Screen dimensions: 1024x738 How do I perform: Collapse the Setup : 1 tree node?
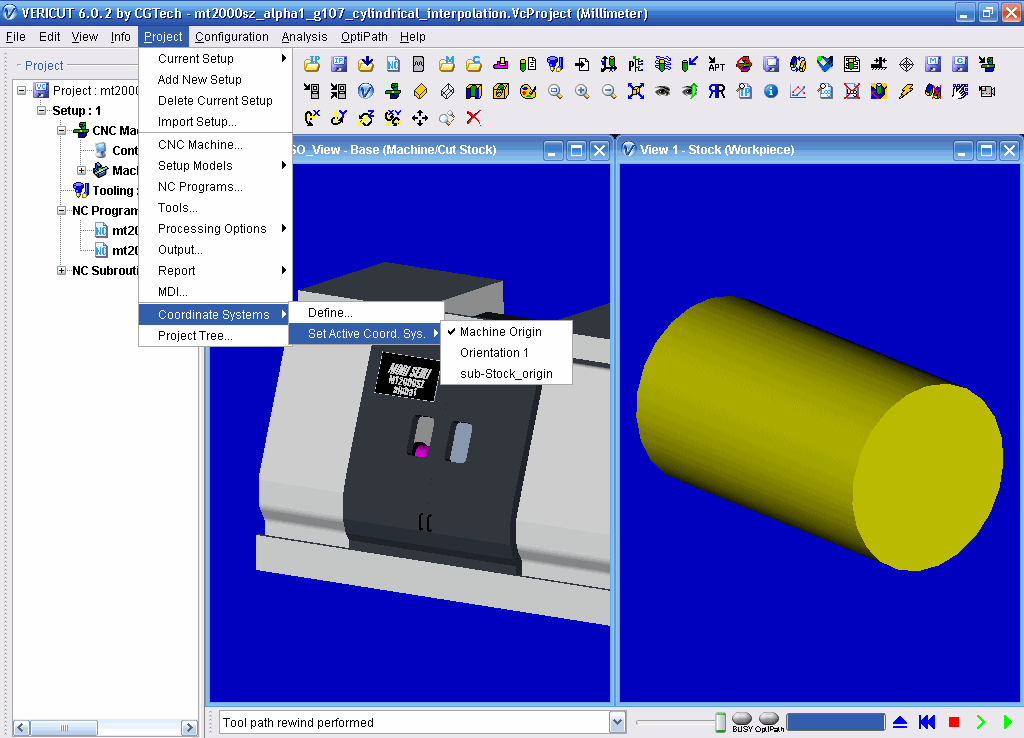pos(42,110)
